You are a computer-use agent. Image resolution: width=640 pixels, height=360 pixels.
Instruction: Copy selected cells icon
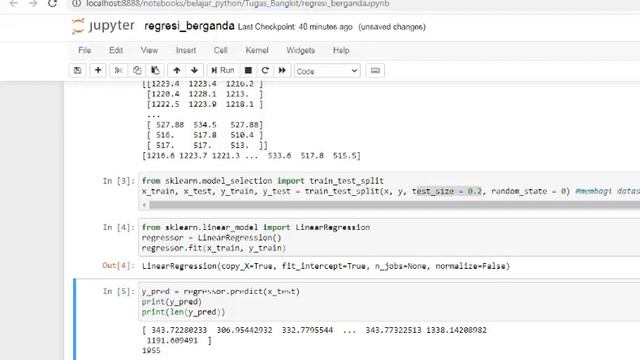click(x=137, y=71)
